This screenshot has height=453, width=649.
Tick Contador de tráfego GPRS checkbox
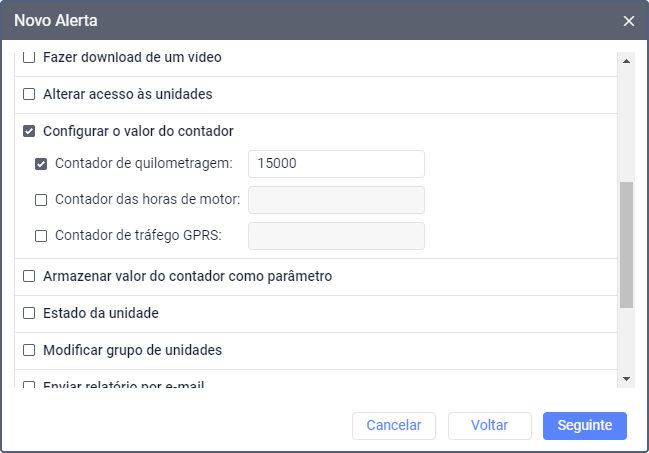pyautogui.click(x=41, y=236)
